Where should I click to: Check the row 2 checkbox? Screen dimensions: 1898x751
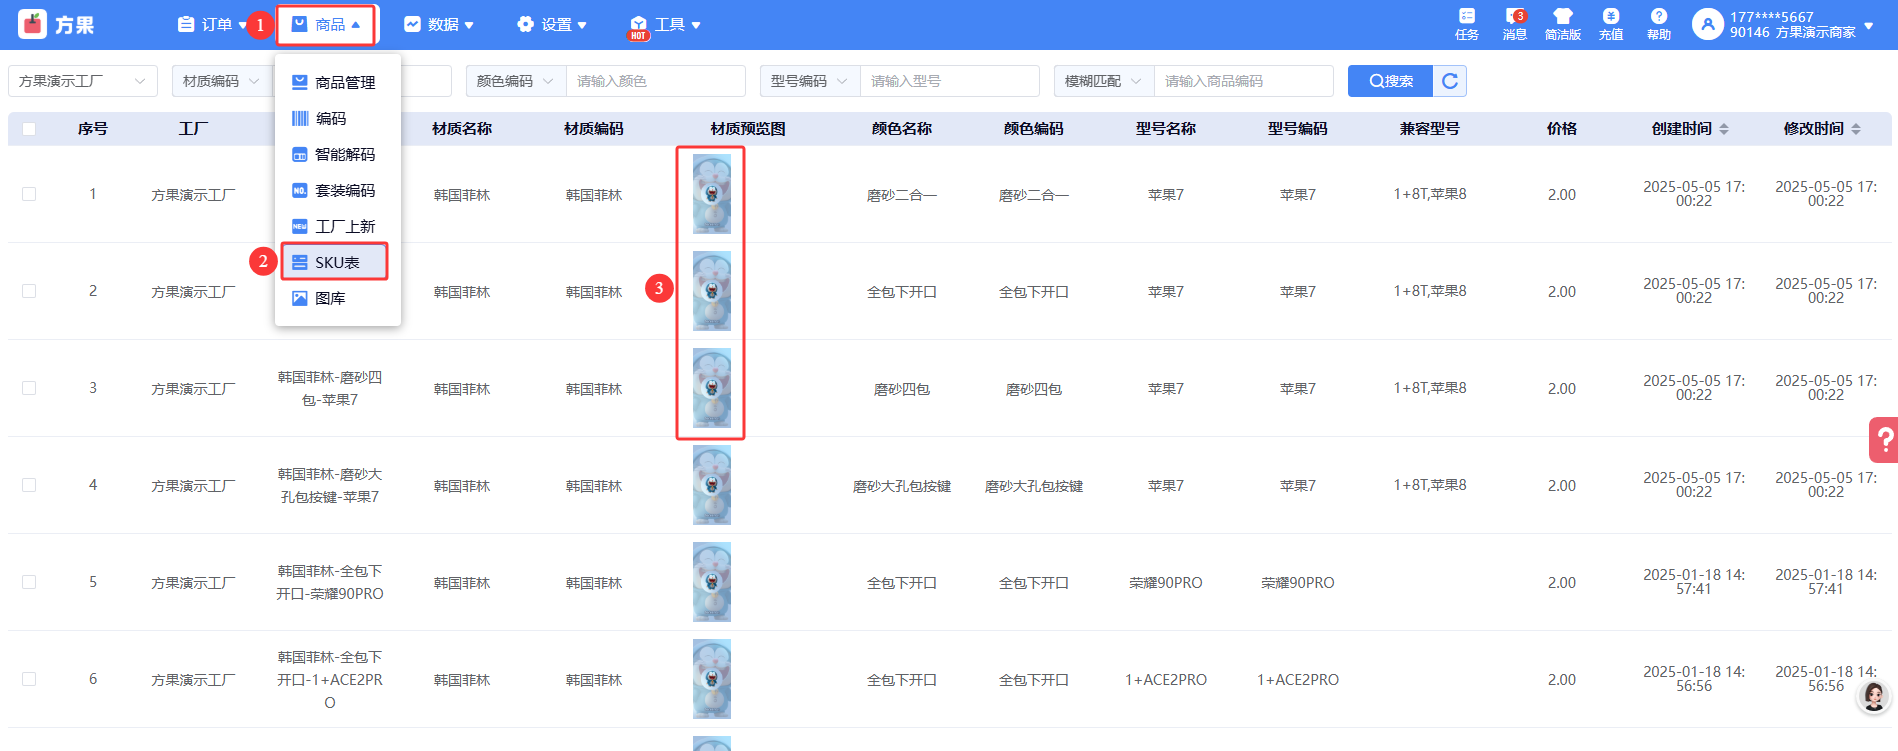[29, 291]
